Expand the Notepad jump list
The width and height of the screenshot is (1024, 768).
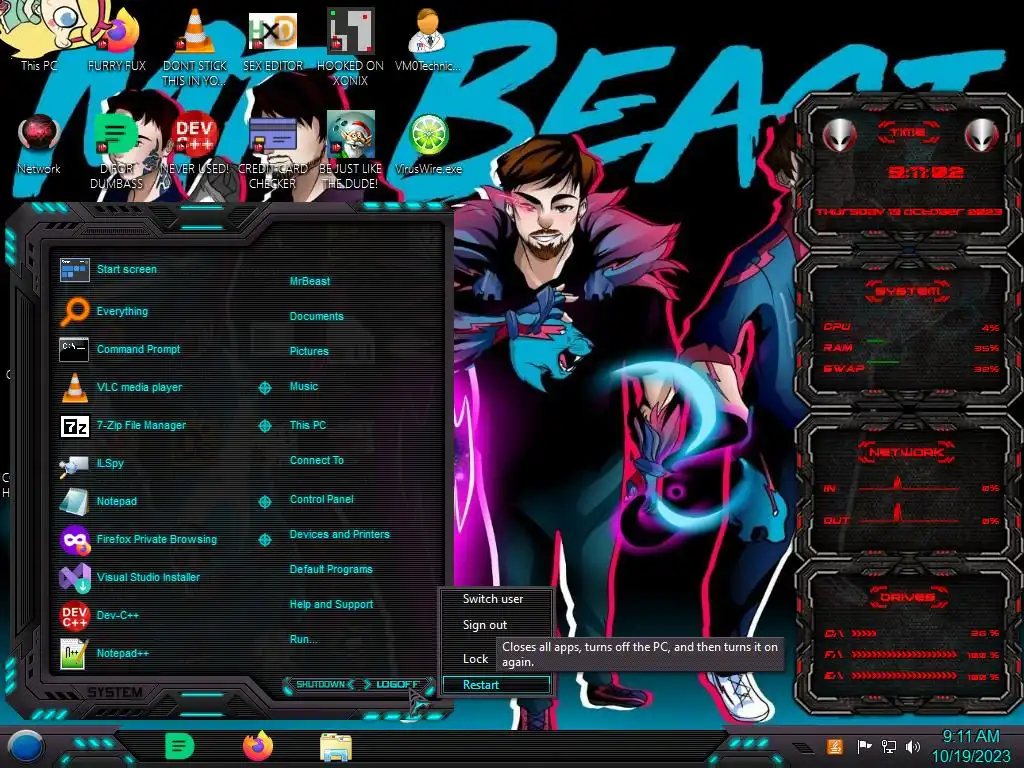[264, 502]
